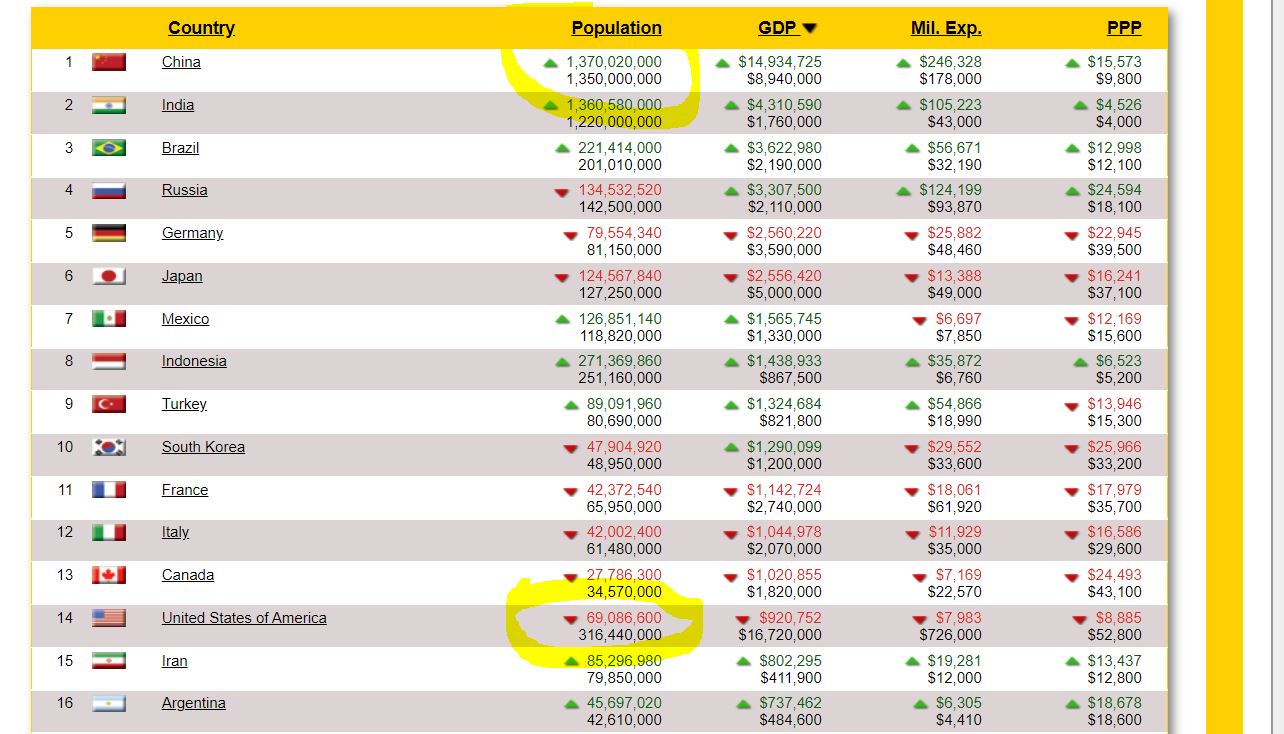Click the India flag icon

tap(109, 105)
